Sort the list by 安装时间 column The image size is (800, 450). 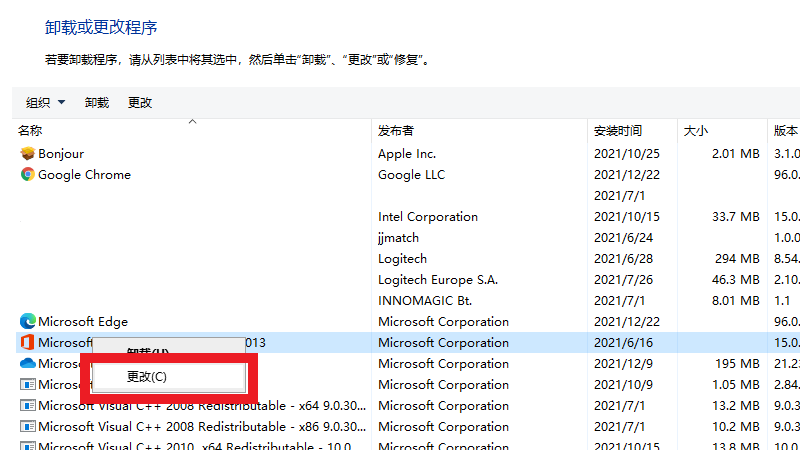pos(618,131)
